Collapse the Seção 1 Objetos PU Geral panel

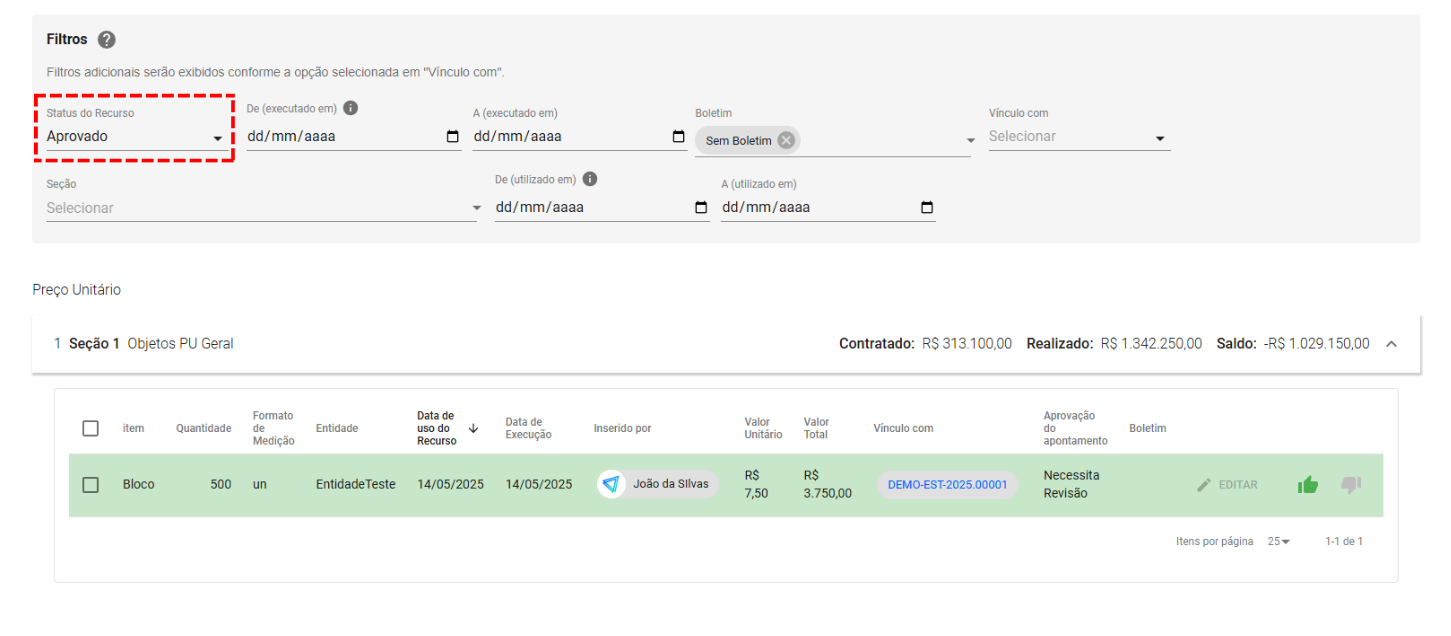(x=1391, y=344)
